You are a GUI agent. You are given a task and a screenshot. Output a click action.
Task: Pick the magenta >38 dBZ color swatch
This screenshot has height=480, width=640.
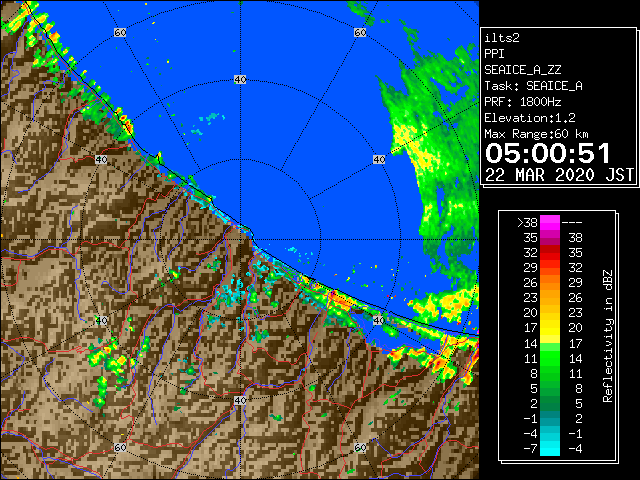click(550, 223)
